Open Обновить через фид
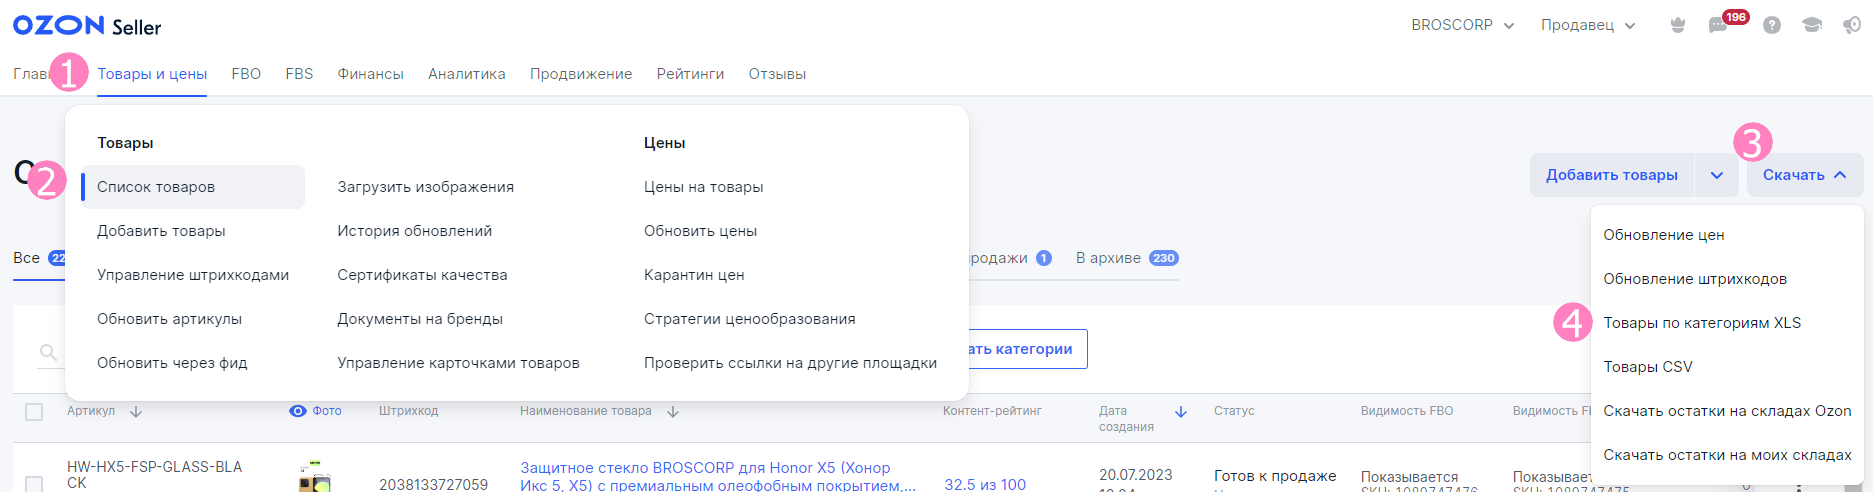Image resolution: width=1873 pixels, height=492 pixels. [172, 363]
